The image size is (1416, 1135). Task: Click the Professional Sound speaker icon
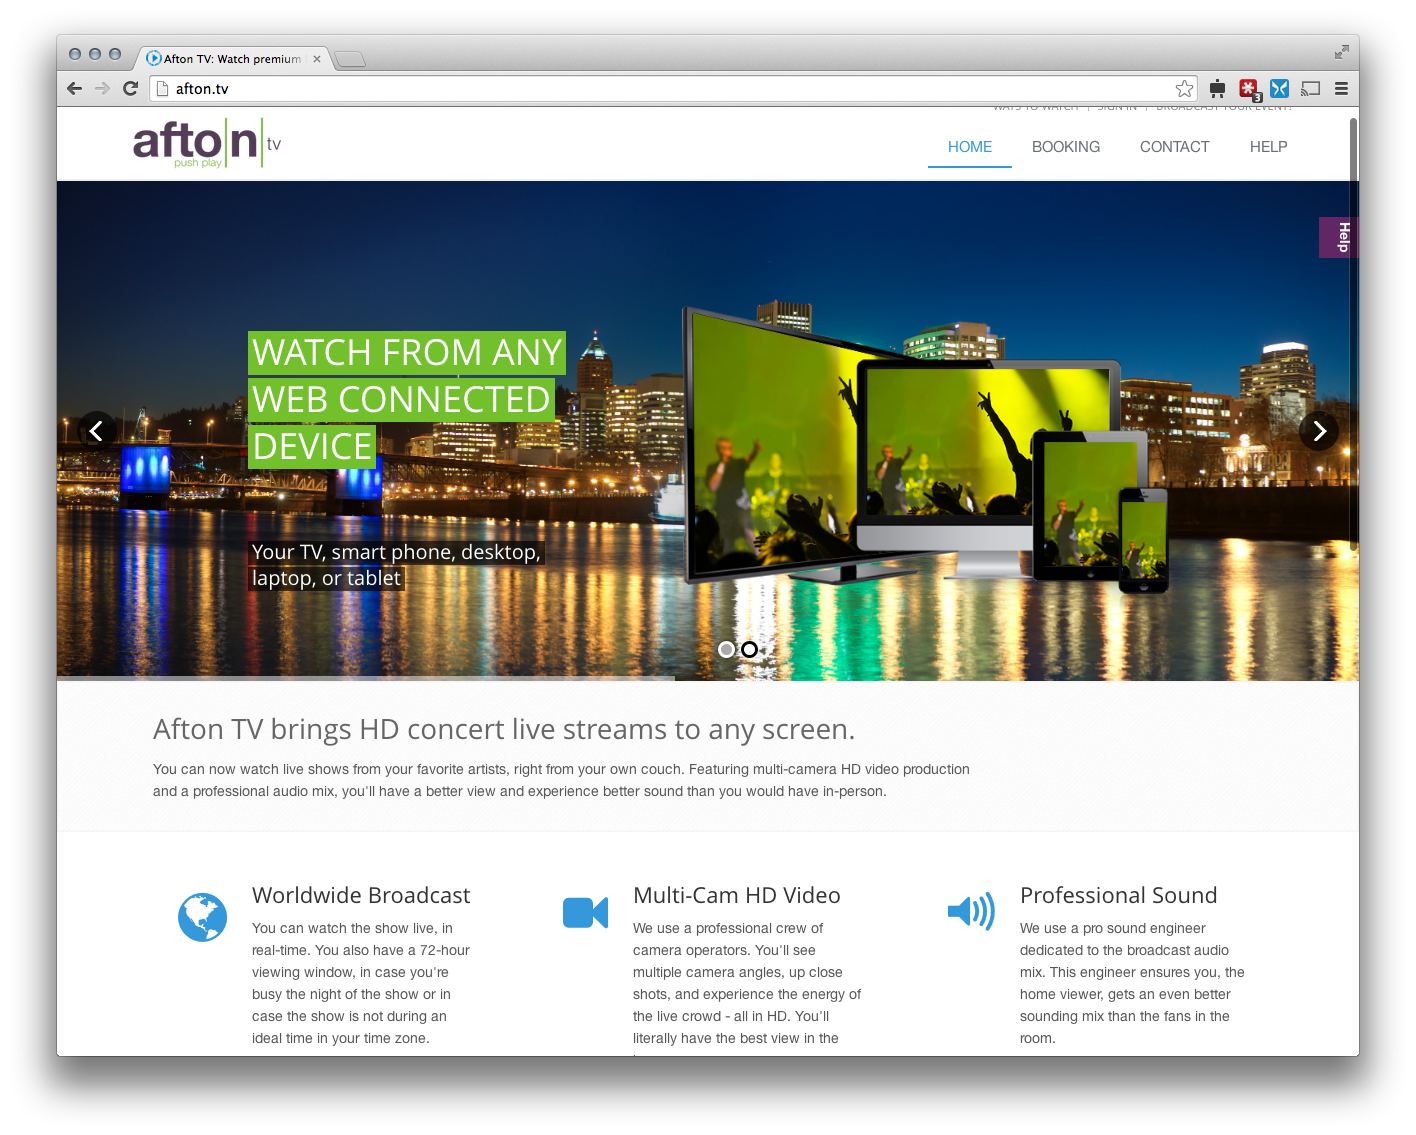point(970,911)
